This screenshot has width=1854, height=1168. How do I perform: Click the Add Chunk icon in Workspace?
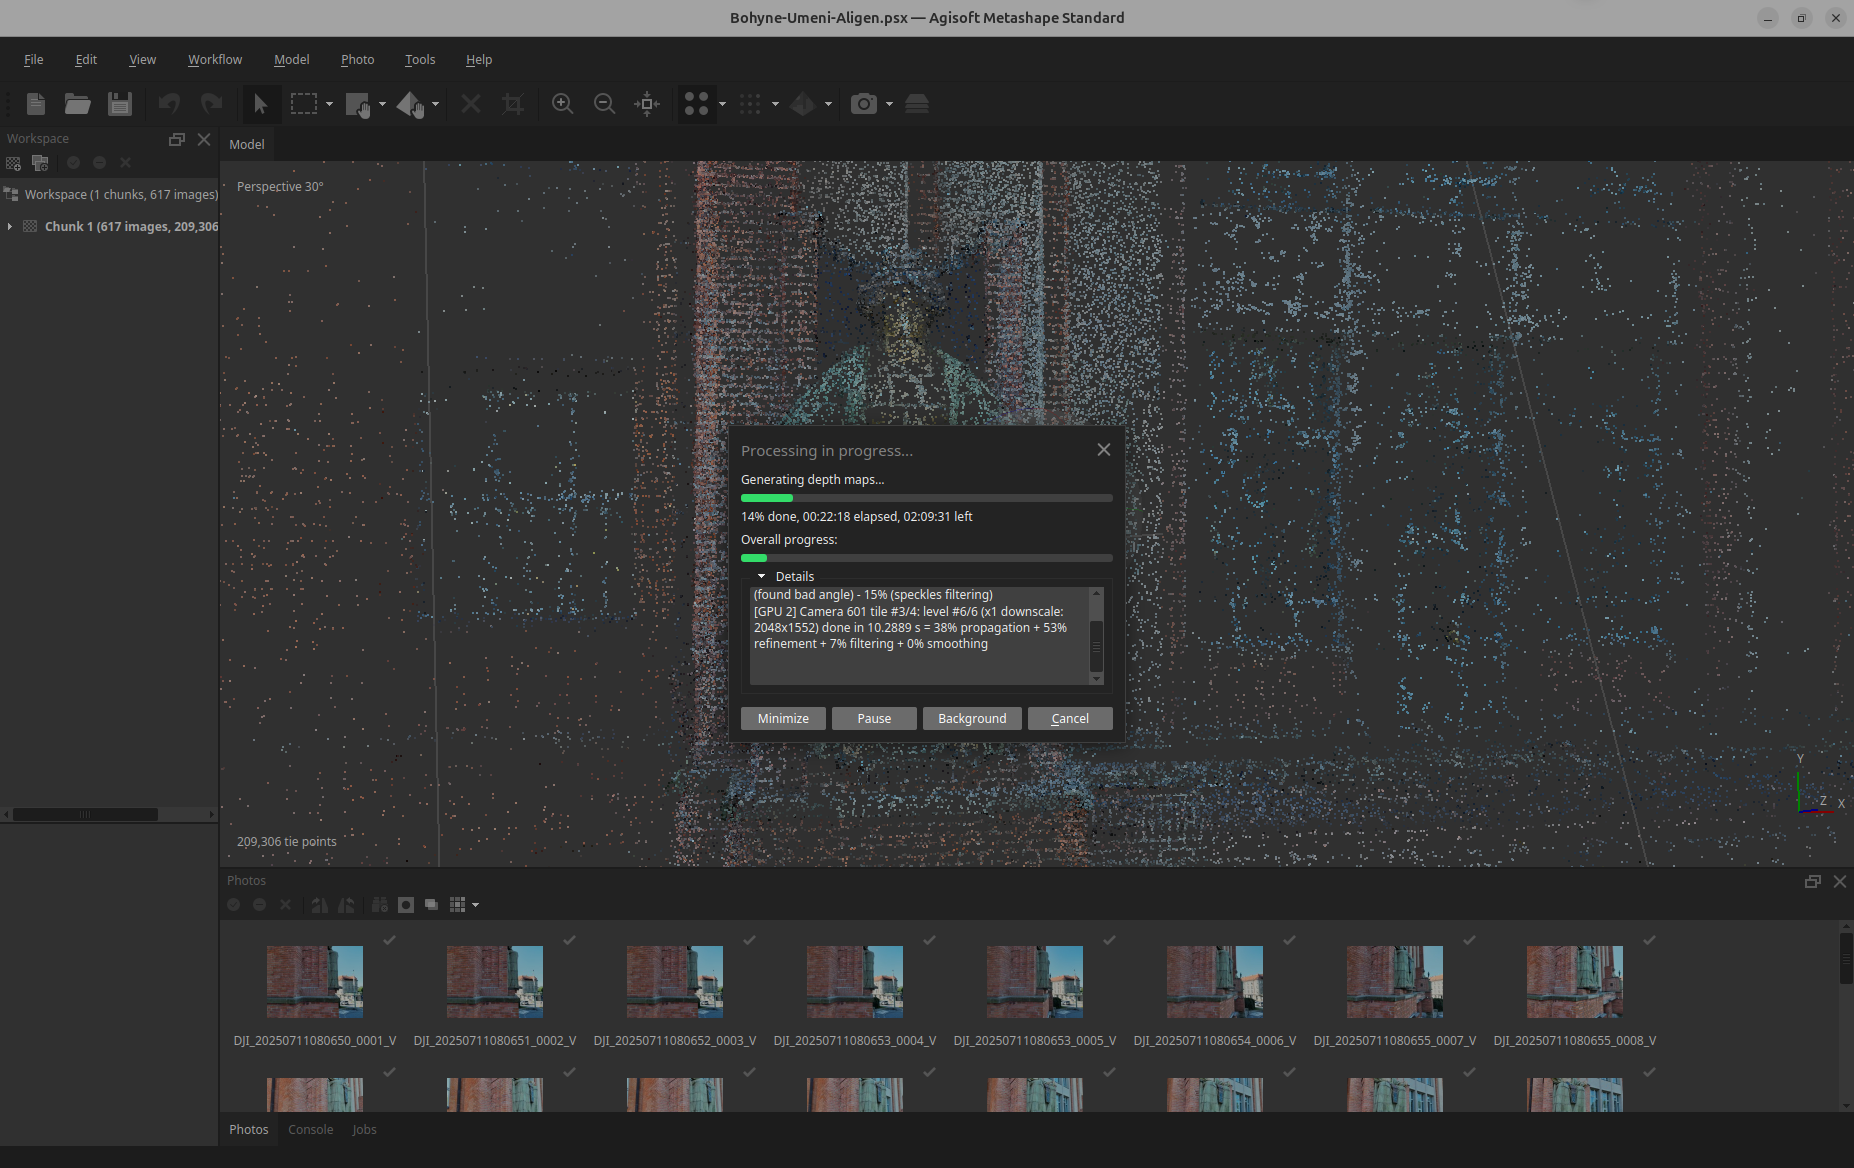[14, 163]
